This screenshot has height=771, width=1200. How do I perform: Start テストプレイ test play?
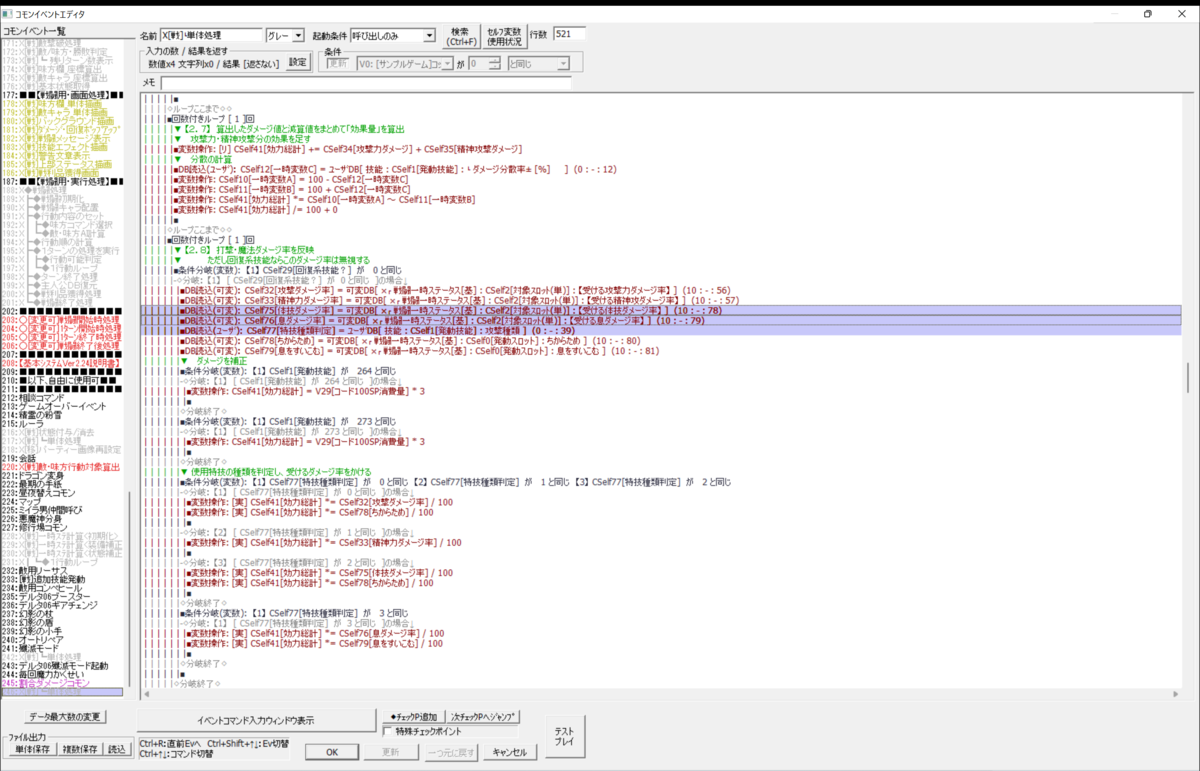tap(564, 736)
